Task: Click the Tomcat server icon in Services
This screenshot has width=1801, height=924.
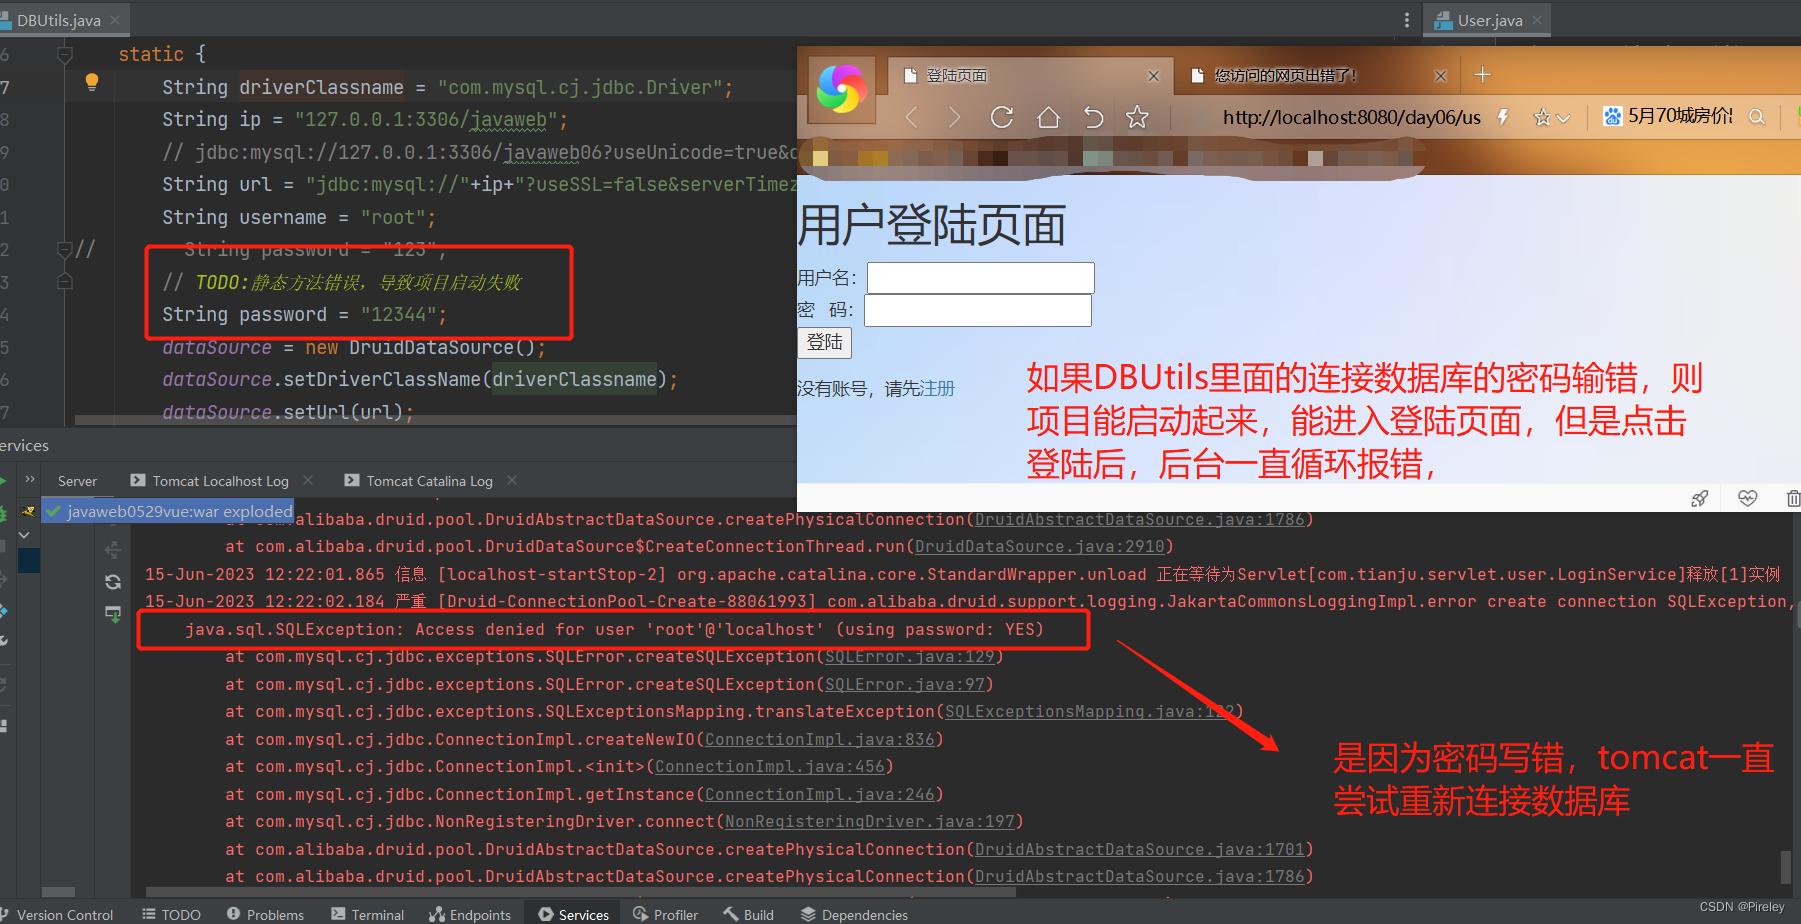Action: click(28, 511)
